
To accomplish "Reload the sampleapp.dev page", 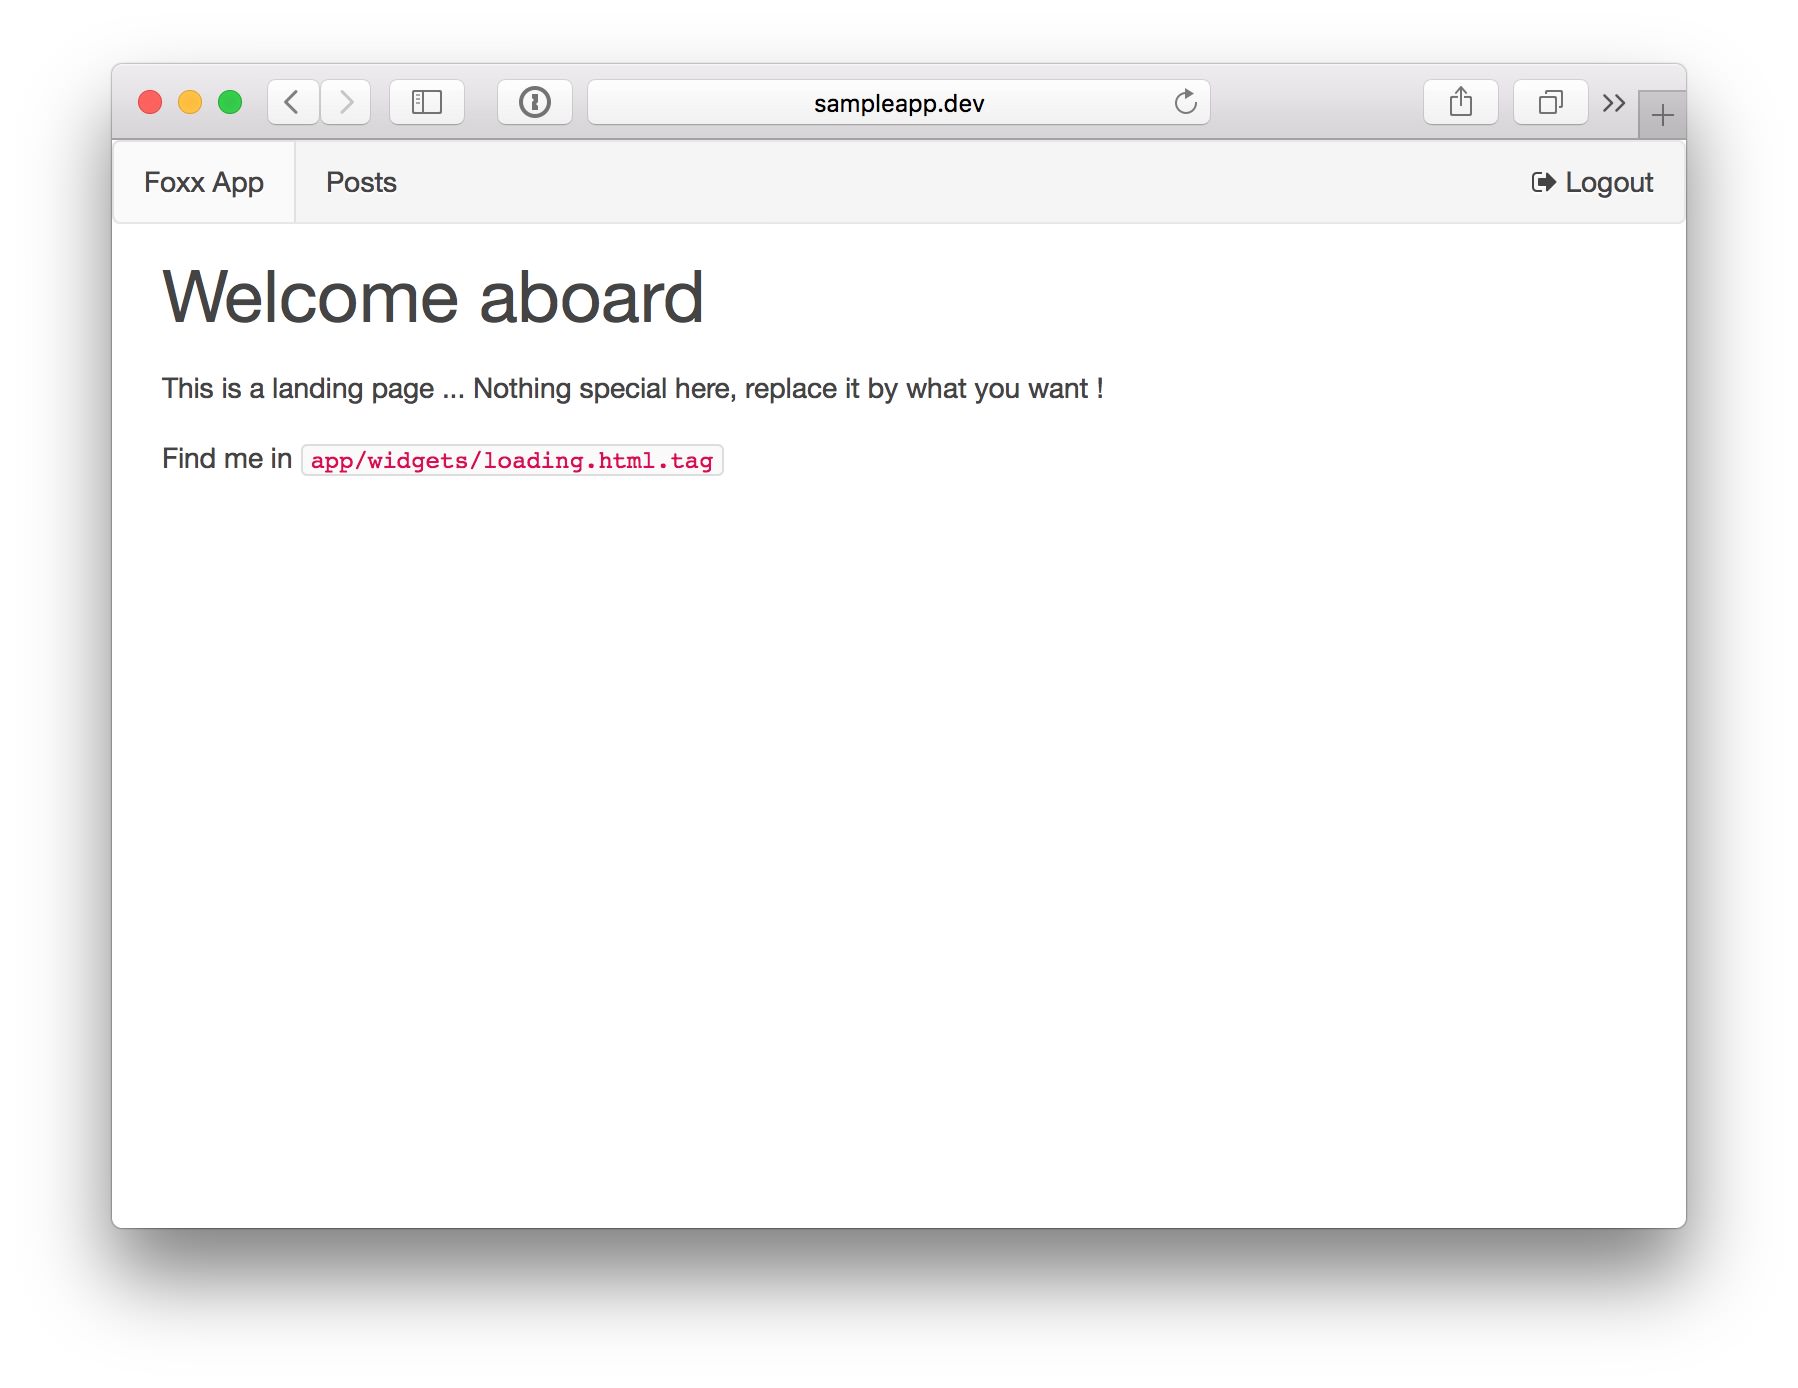I will [x=1185, y=102].
